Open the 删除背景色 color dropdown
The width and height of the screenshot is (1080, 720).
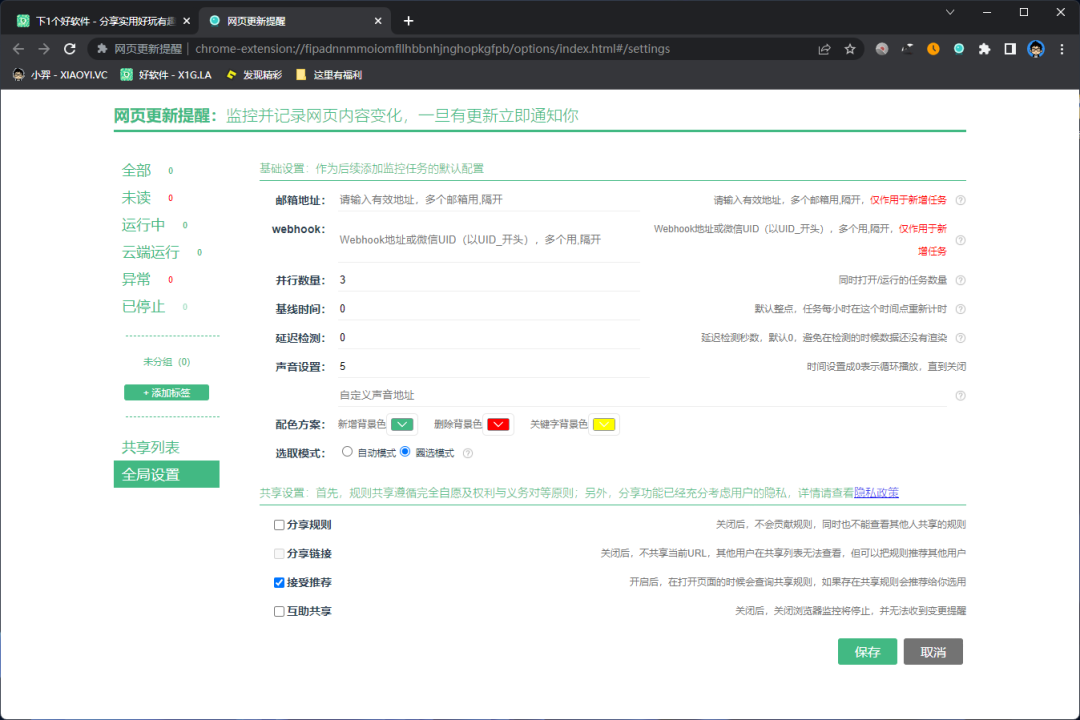click(x=496, y=424)
